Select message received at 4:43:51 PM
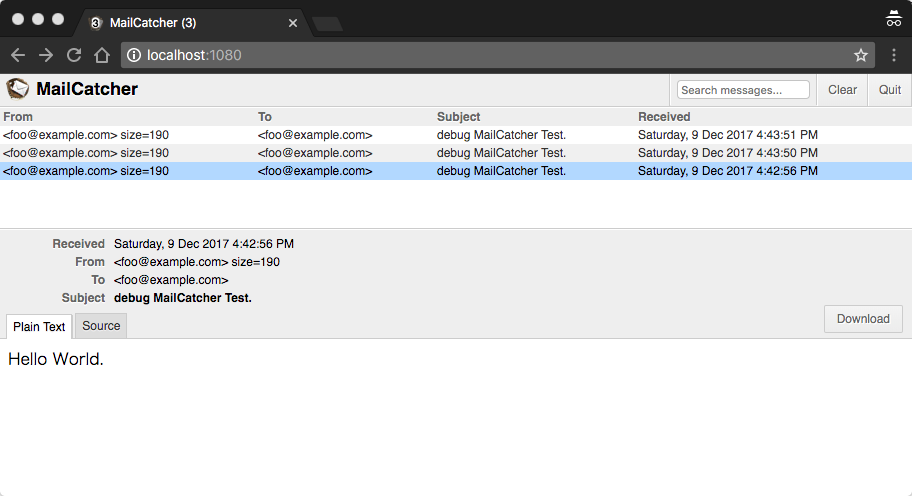 coord(456,135)
